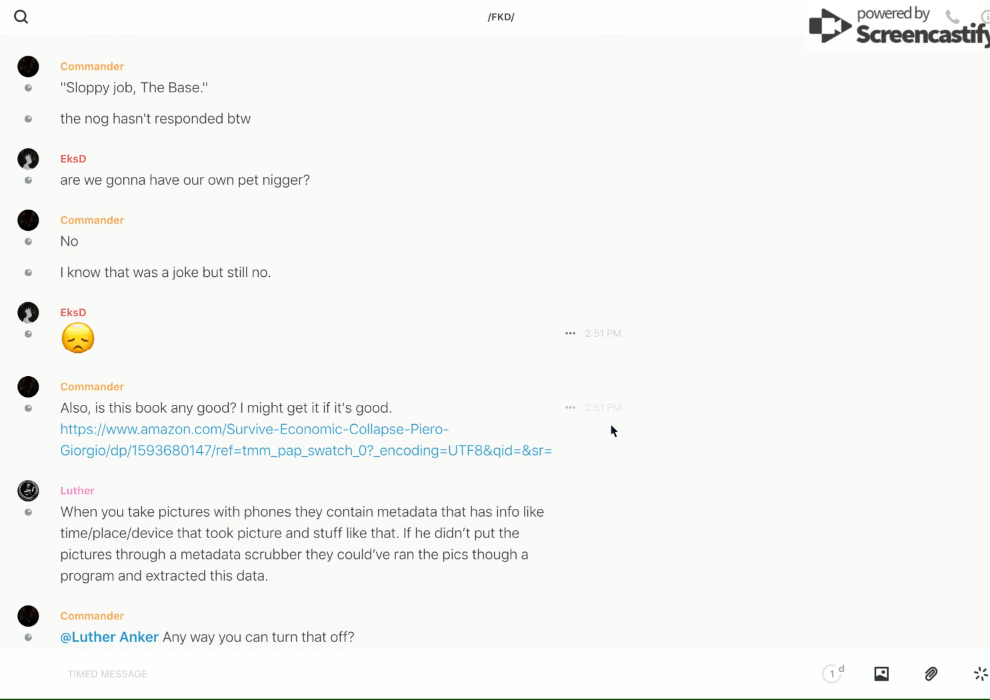Image resolution: width=990 pixels, height=700 pixels.
Task: Click the paperclip attachment icon
Action: pyautogui.click(x=931, y=674)
